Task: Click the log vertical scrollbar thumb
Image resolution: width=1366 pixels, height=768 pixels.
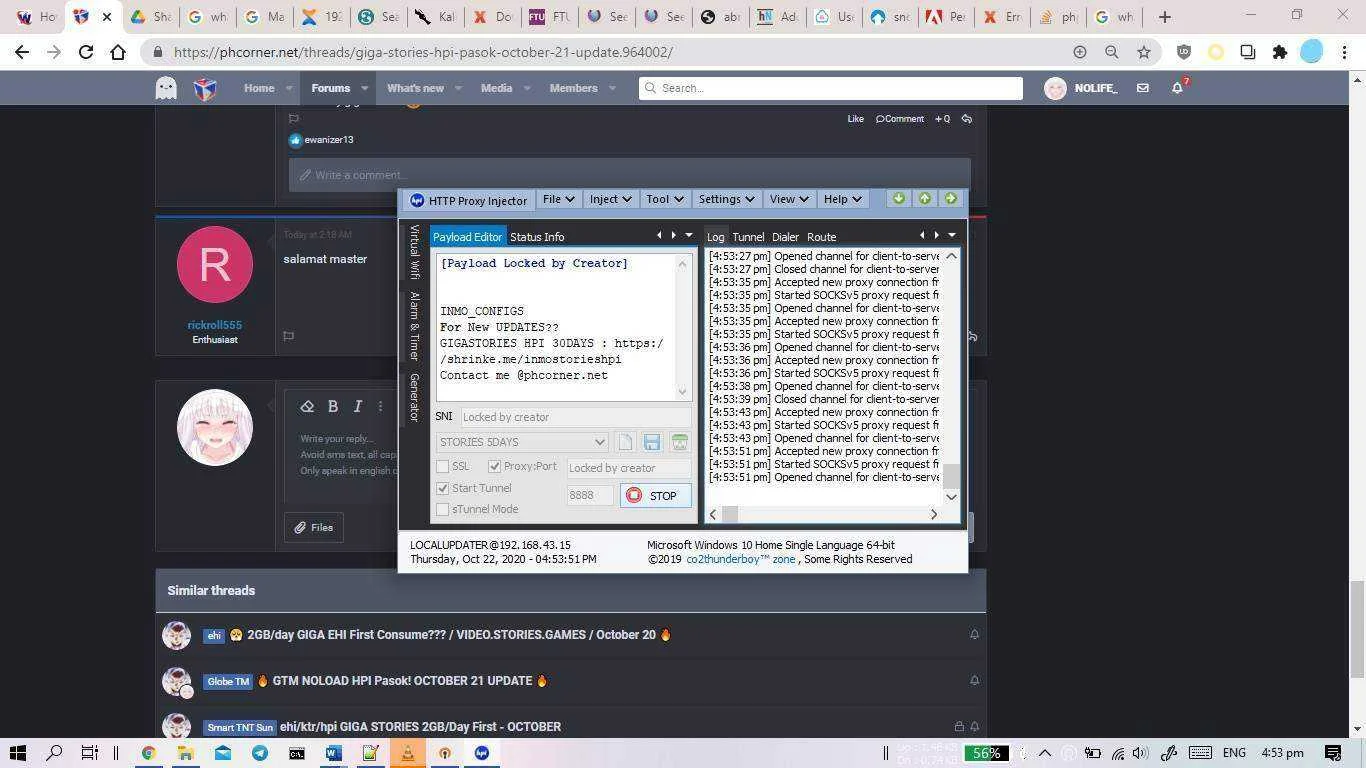Action: click(951, 476)
